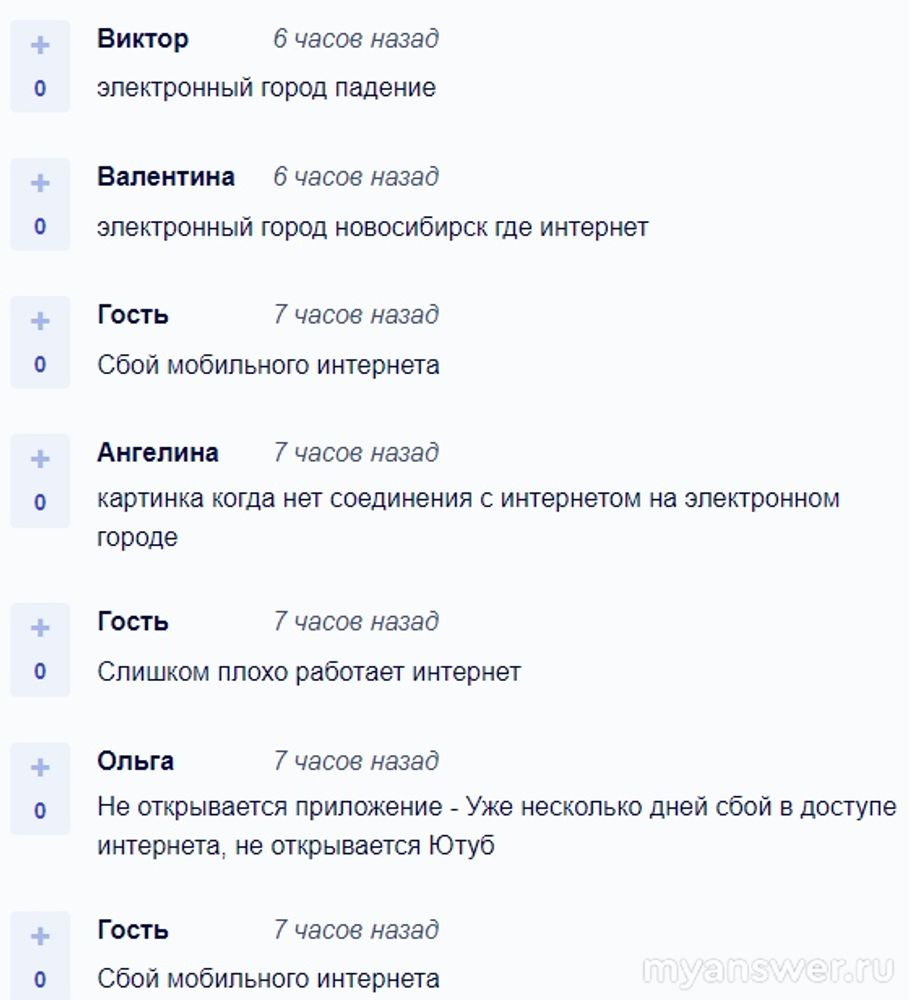909x1000 pixels.
Task: Click vote count next to Olga's comment
Action: coord(40,811)
